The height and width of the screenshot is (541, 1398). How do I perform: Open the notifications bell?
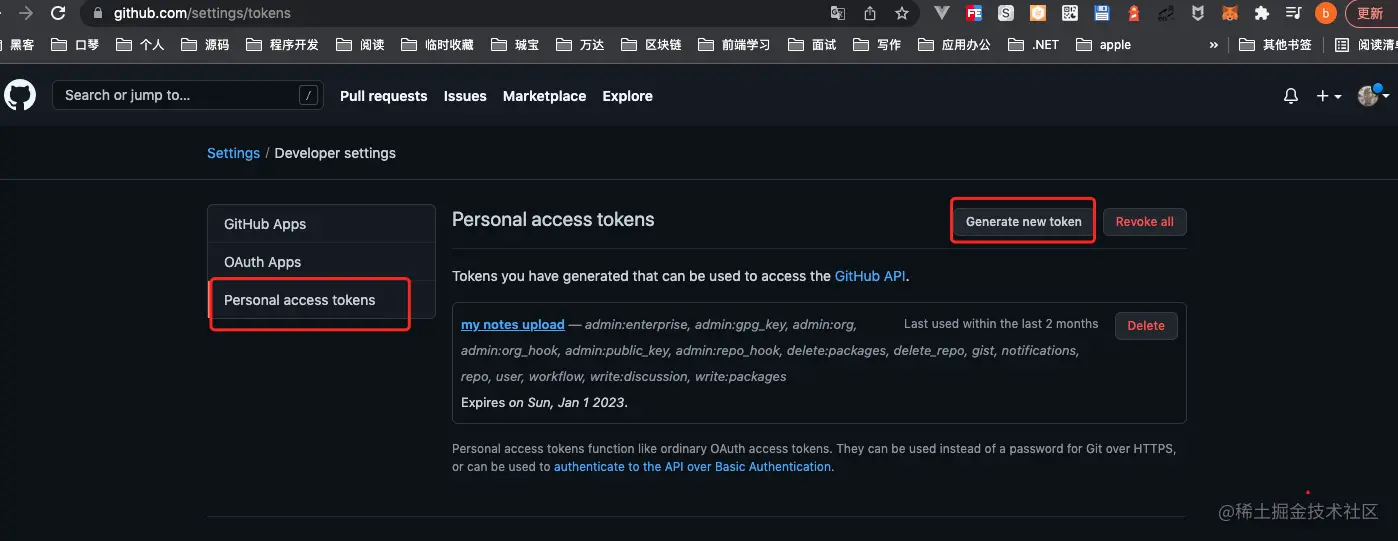pyautogui.click(x=1291, y=96)
